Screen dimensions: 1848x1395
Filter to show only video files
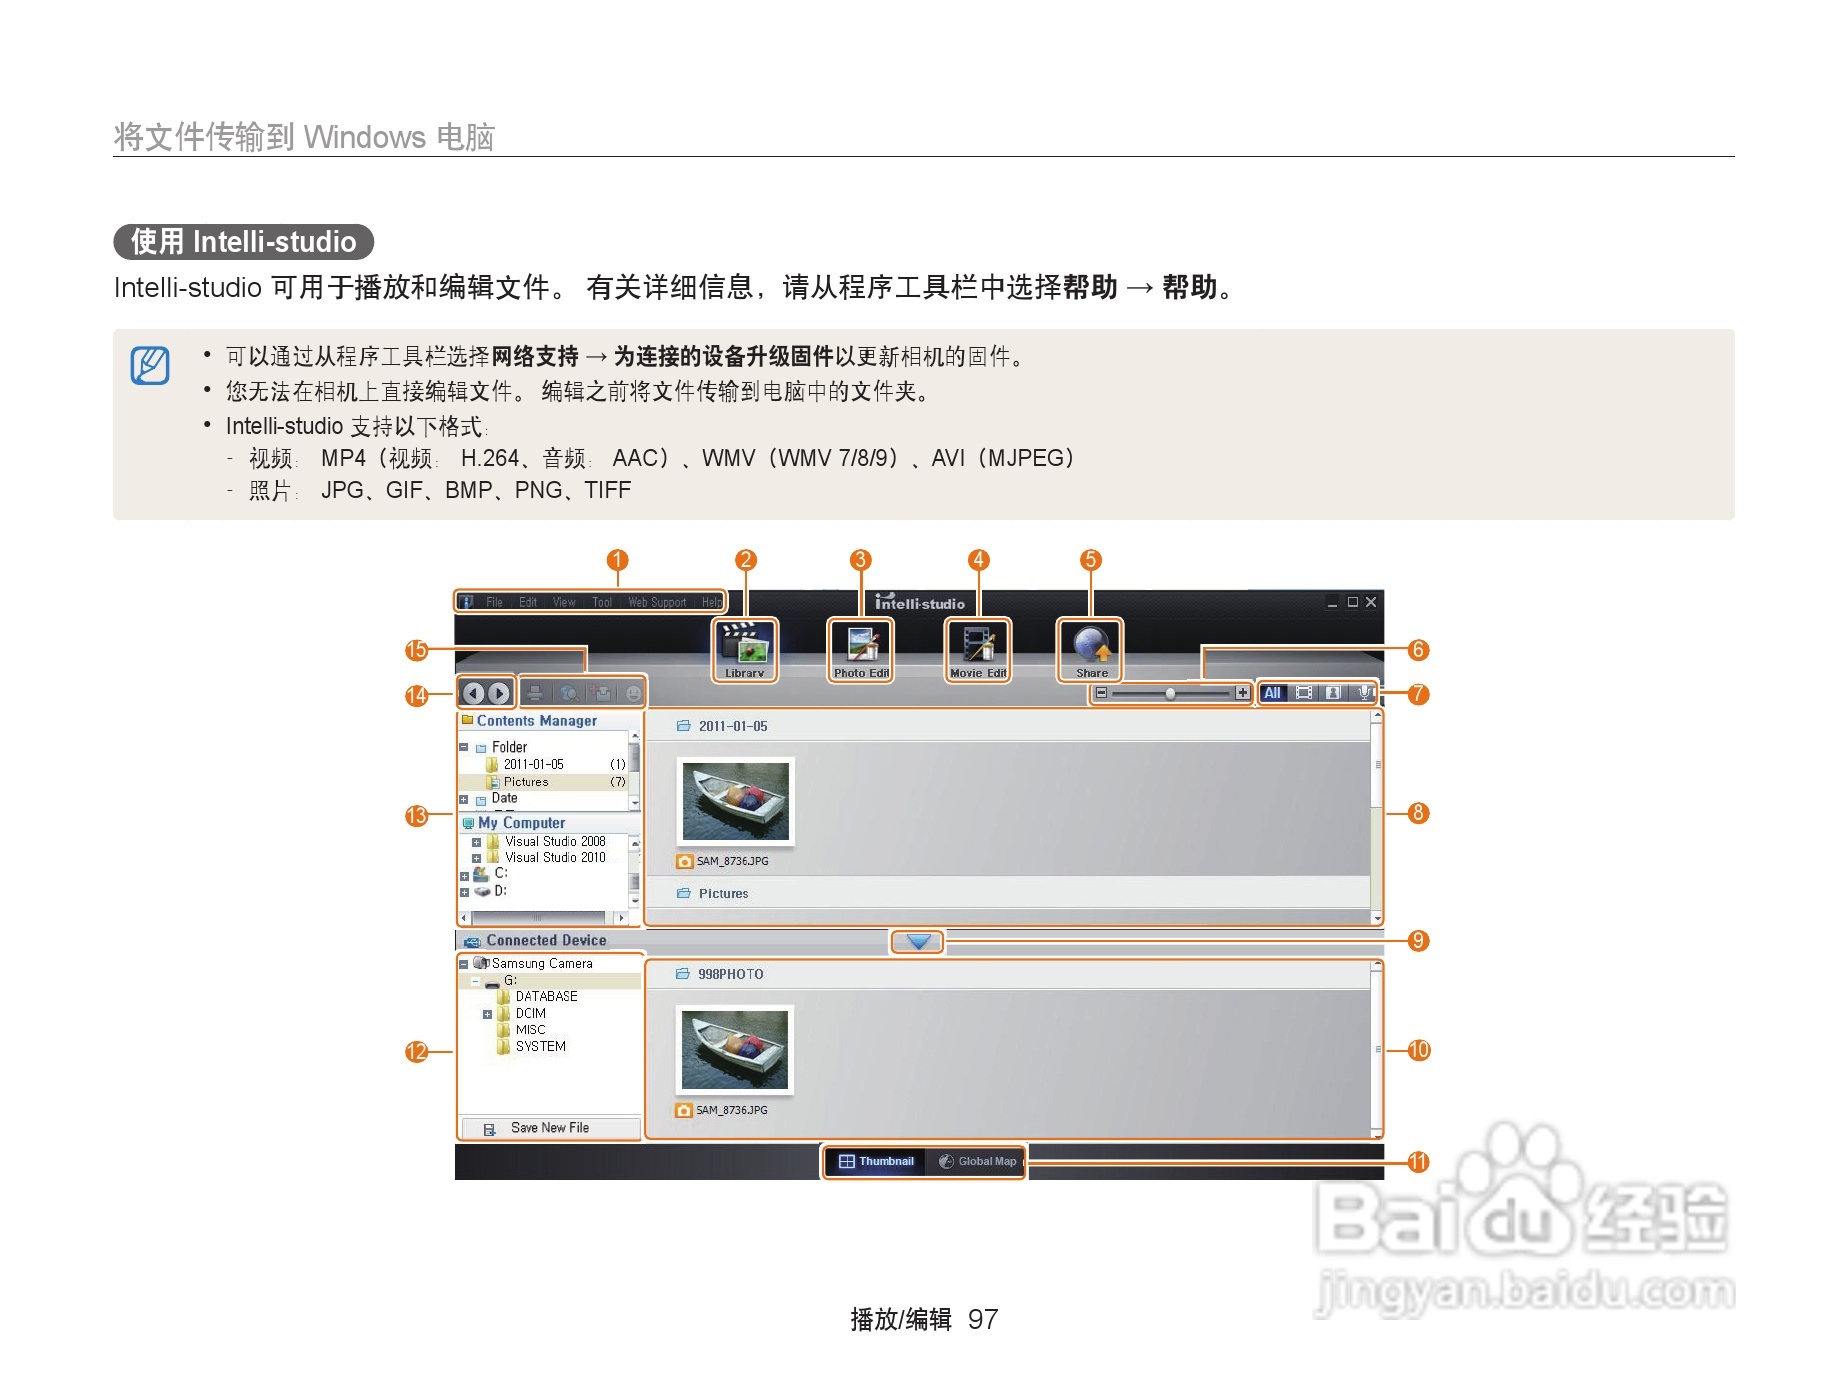point(1304,693)
